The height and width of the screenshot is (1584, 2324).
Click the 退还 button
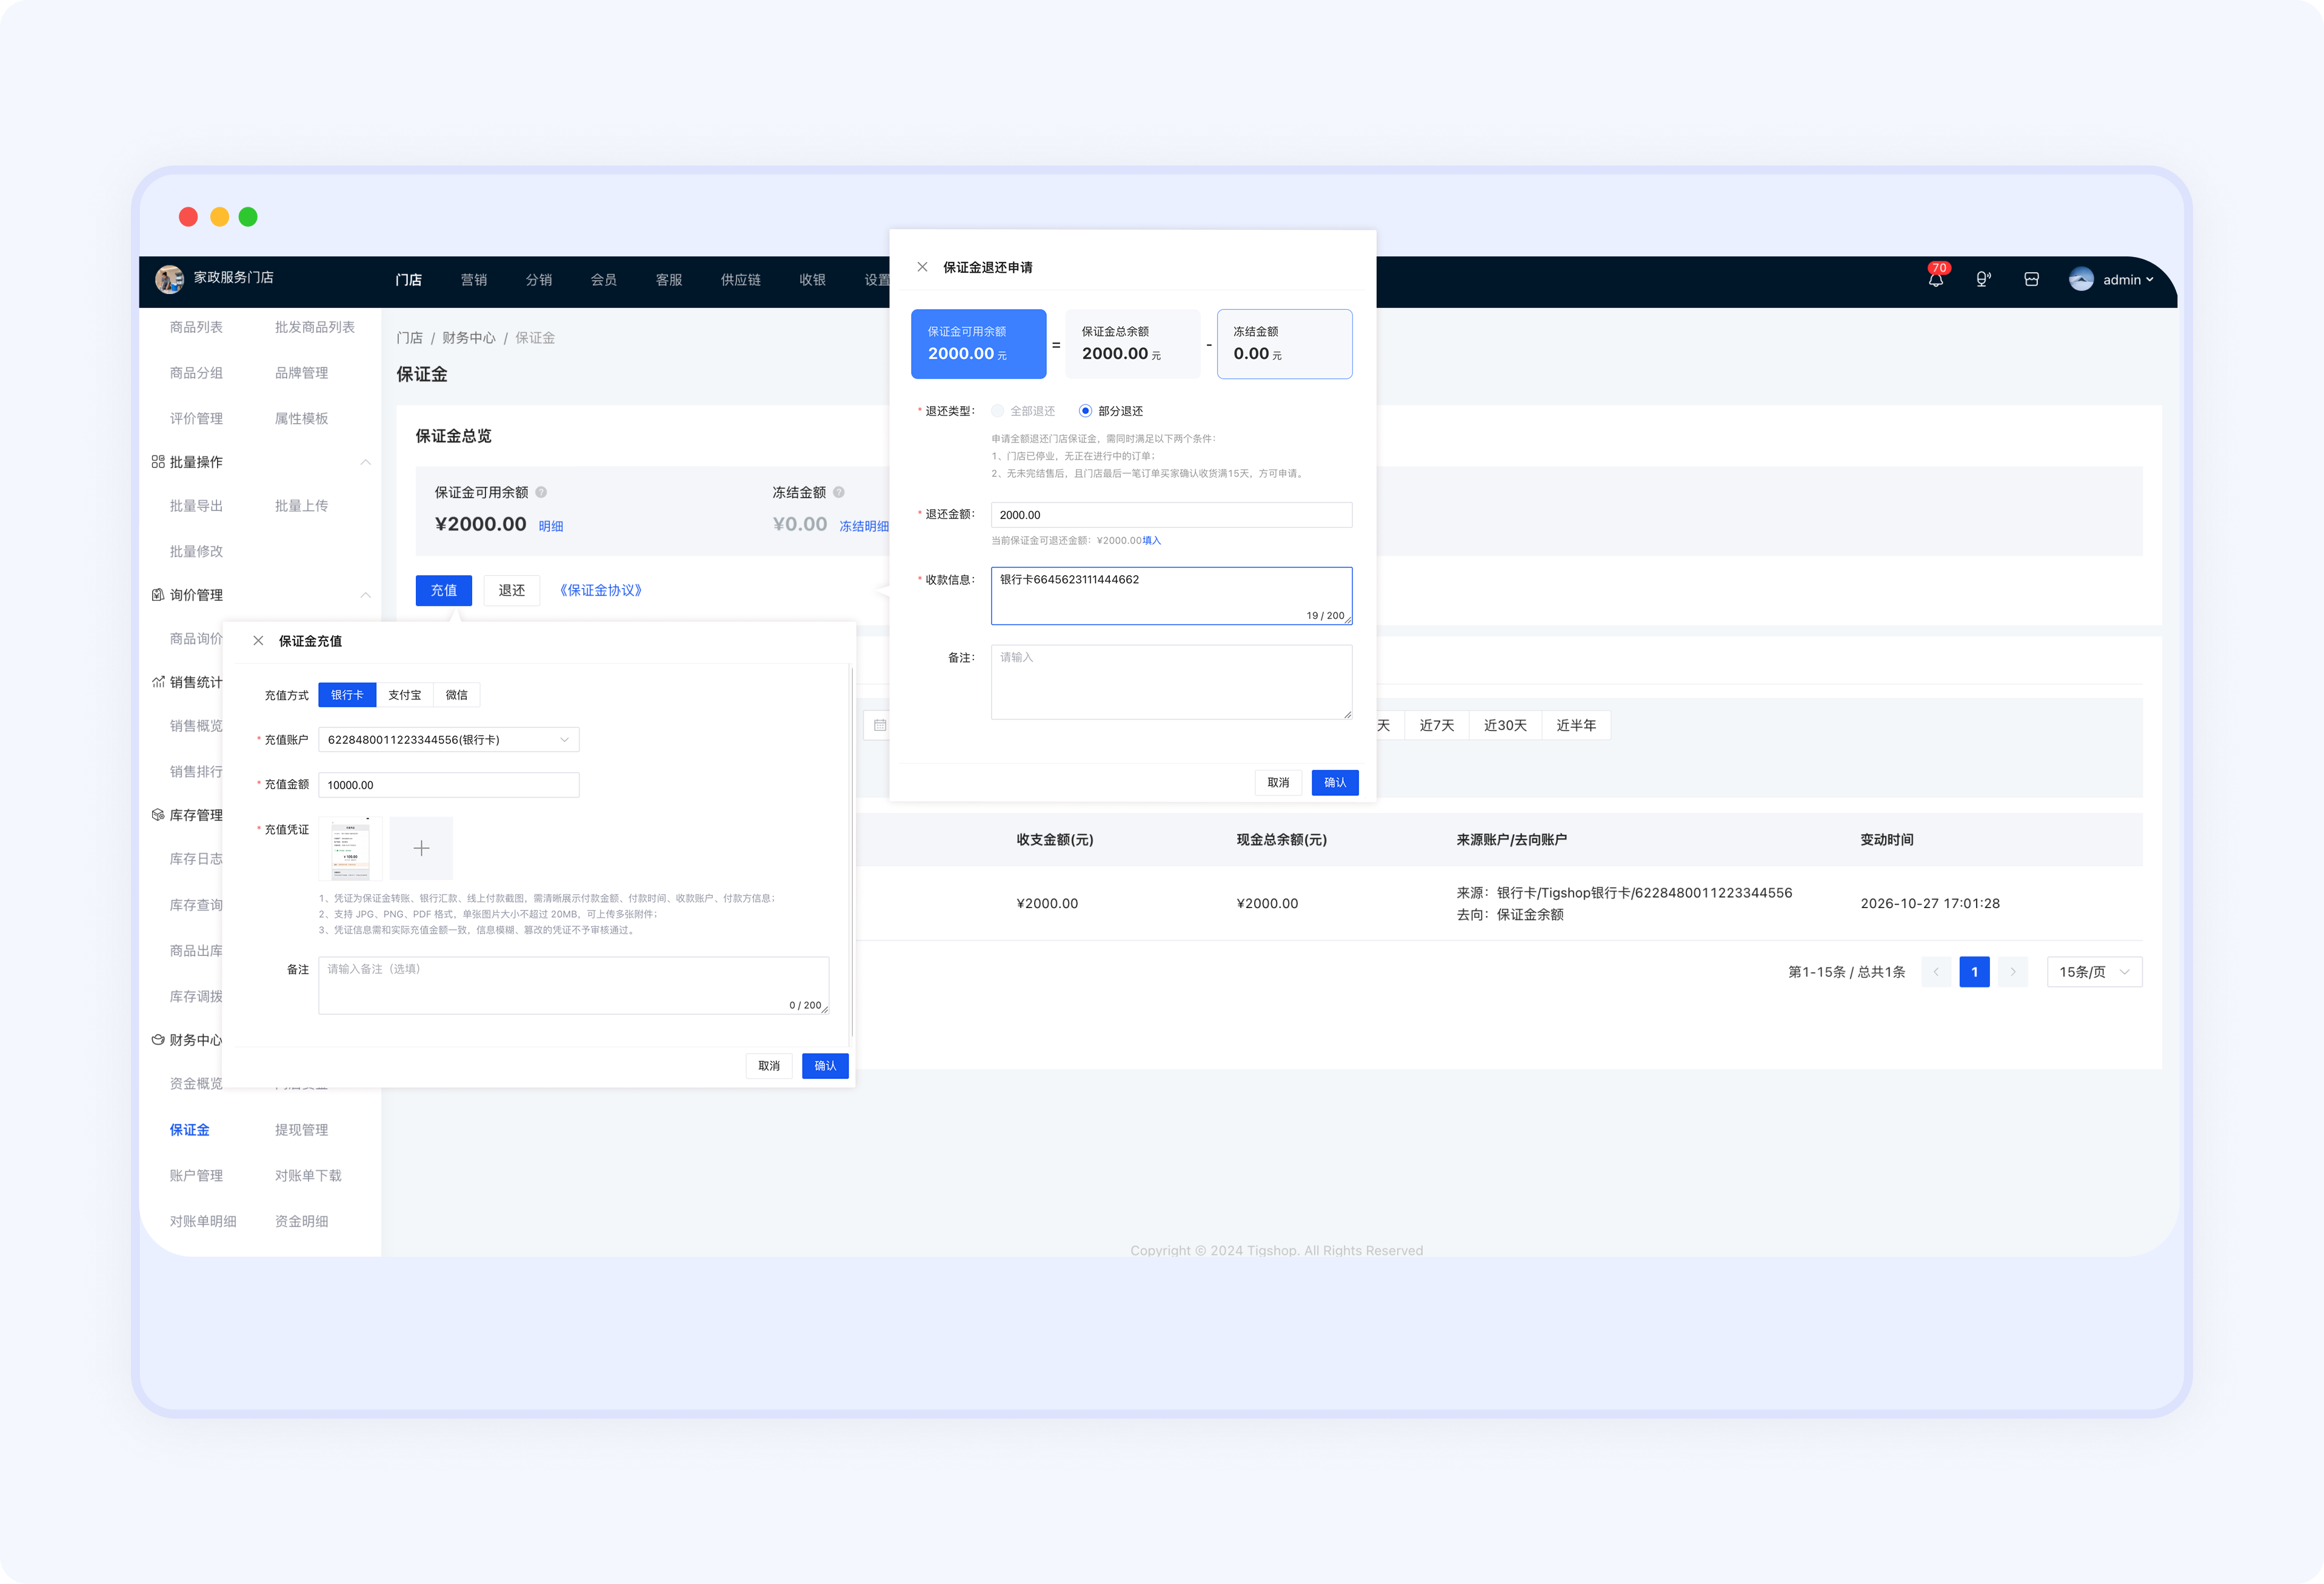(512, 591)
